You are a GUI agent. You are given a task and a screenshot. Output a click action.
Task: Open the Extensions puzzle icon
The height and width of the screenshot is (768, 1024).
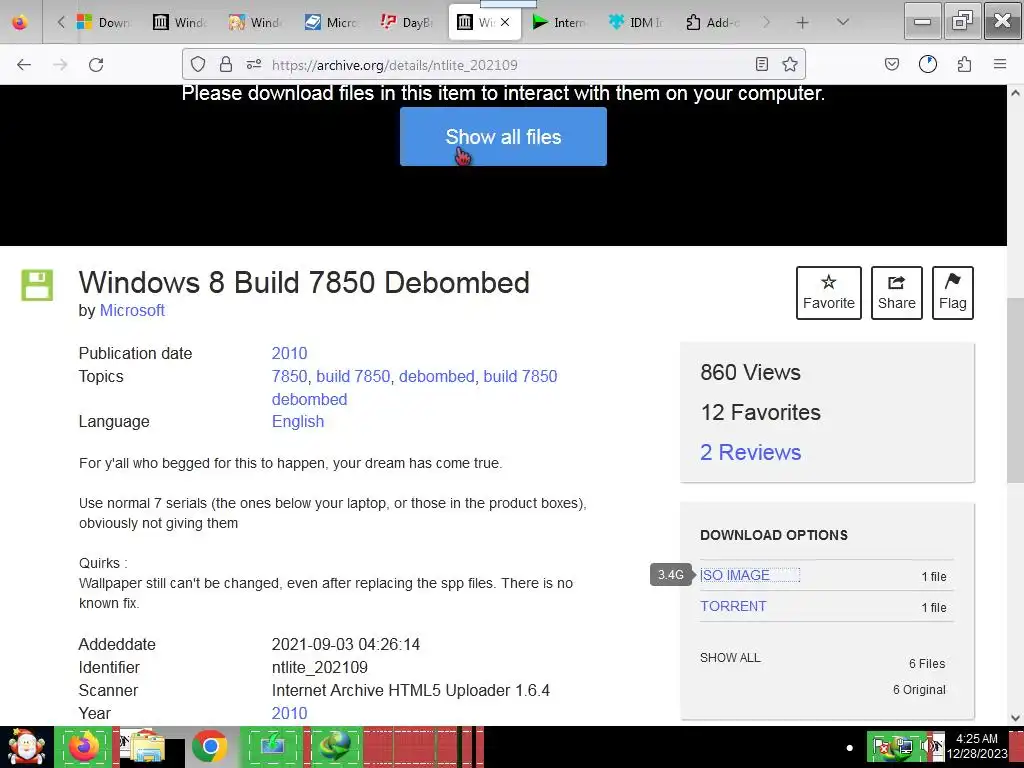[964, 64]
